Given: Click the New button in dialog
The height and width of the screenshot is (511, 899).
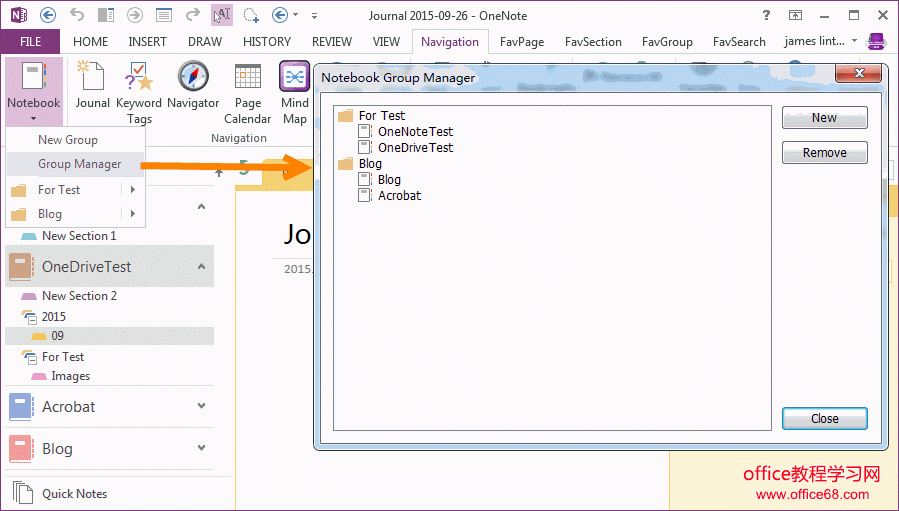Looking at the screenshot, I should click(x=824, y=118).
